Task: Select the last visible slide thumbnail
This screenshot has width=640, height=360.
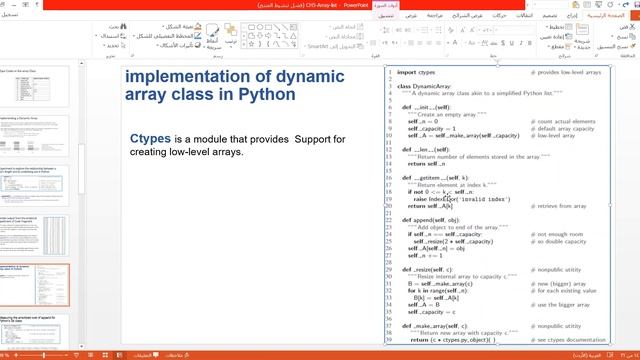Action: tap(34, 331)
